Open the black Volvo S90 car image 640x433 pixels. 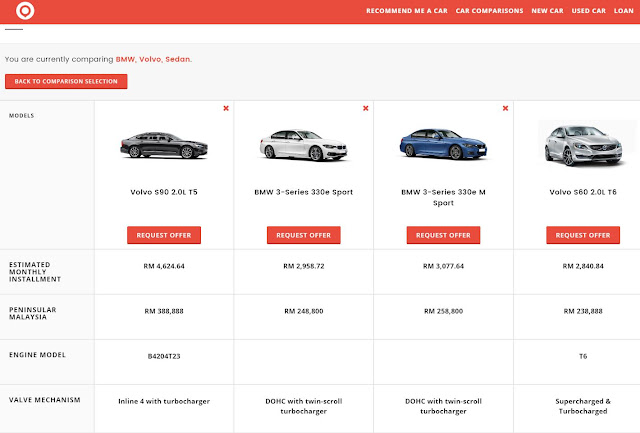[x=164, y=145]
